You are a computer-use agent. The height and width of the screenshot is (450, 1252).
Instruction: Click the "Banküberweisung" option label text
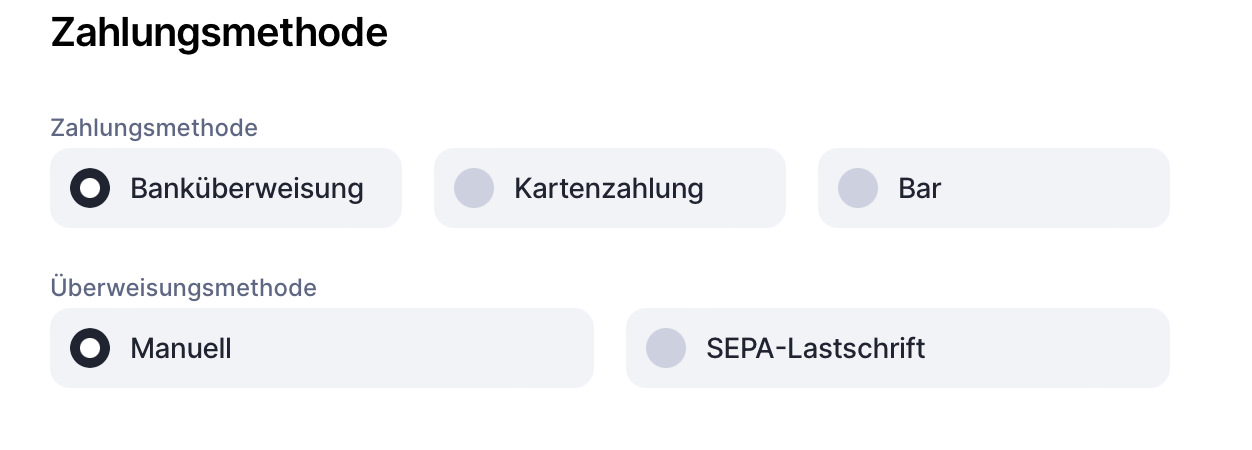(x=246, y=188)
